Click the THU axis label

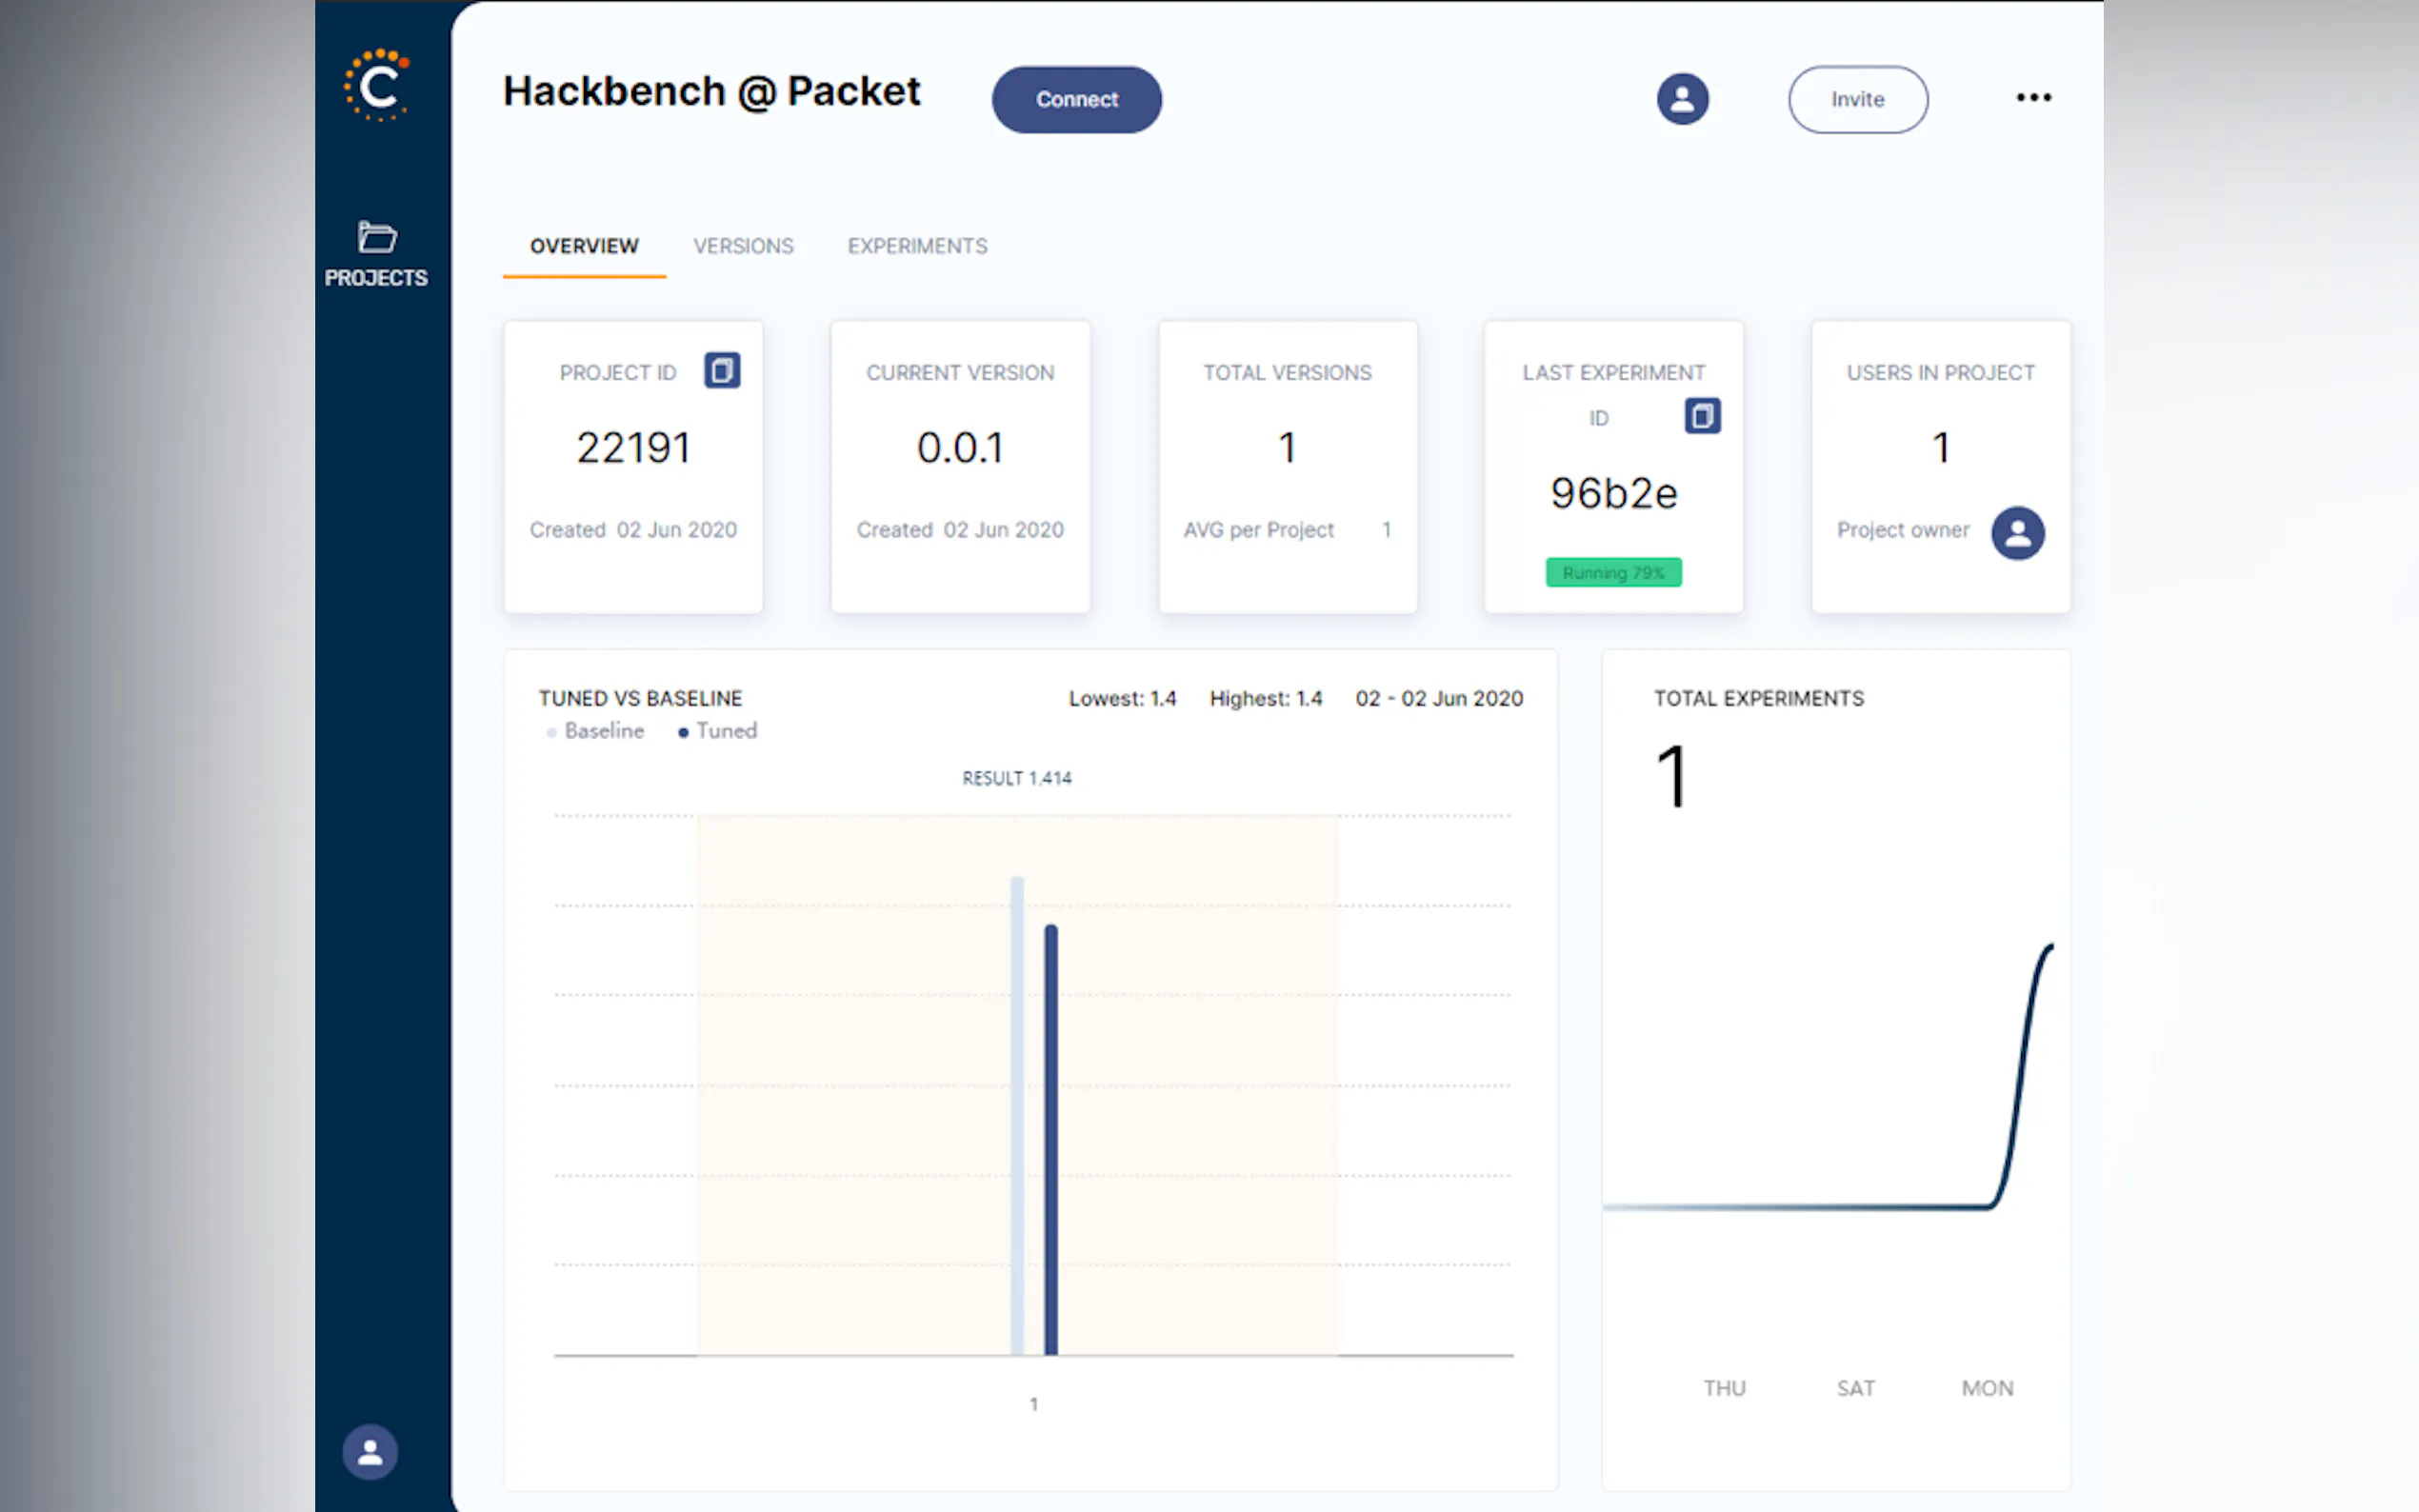click(x=1724, y=1388)
